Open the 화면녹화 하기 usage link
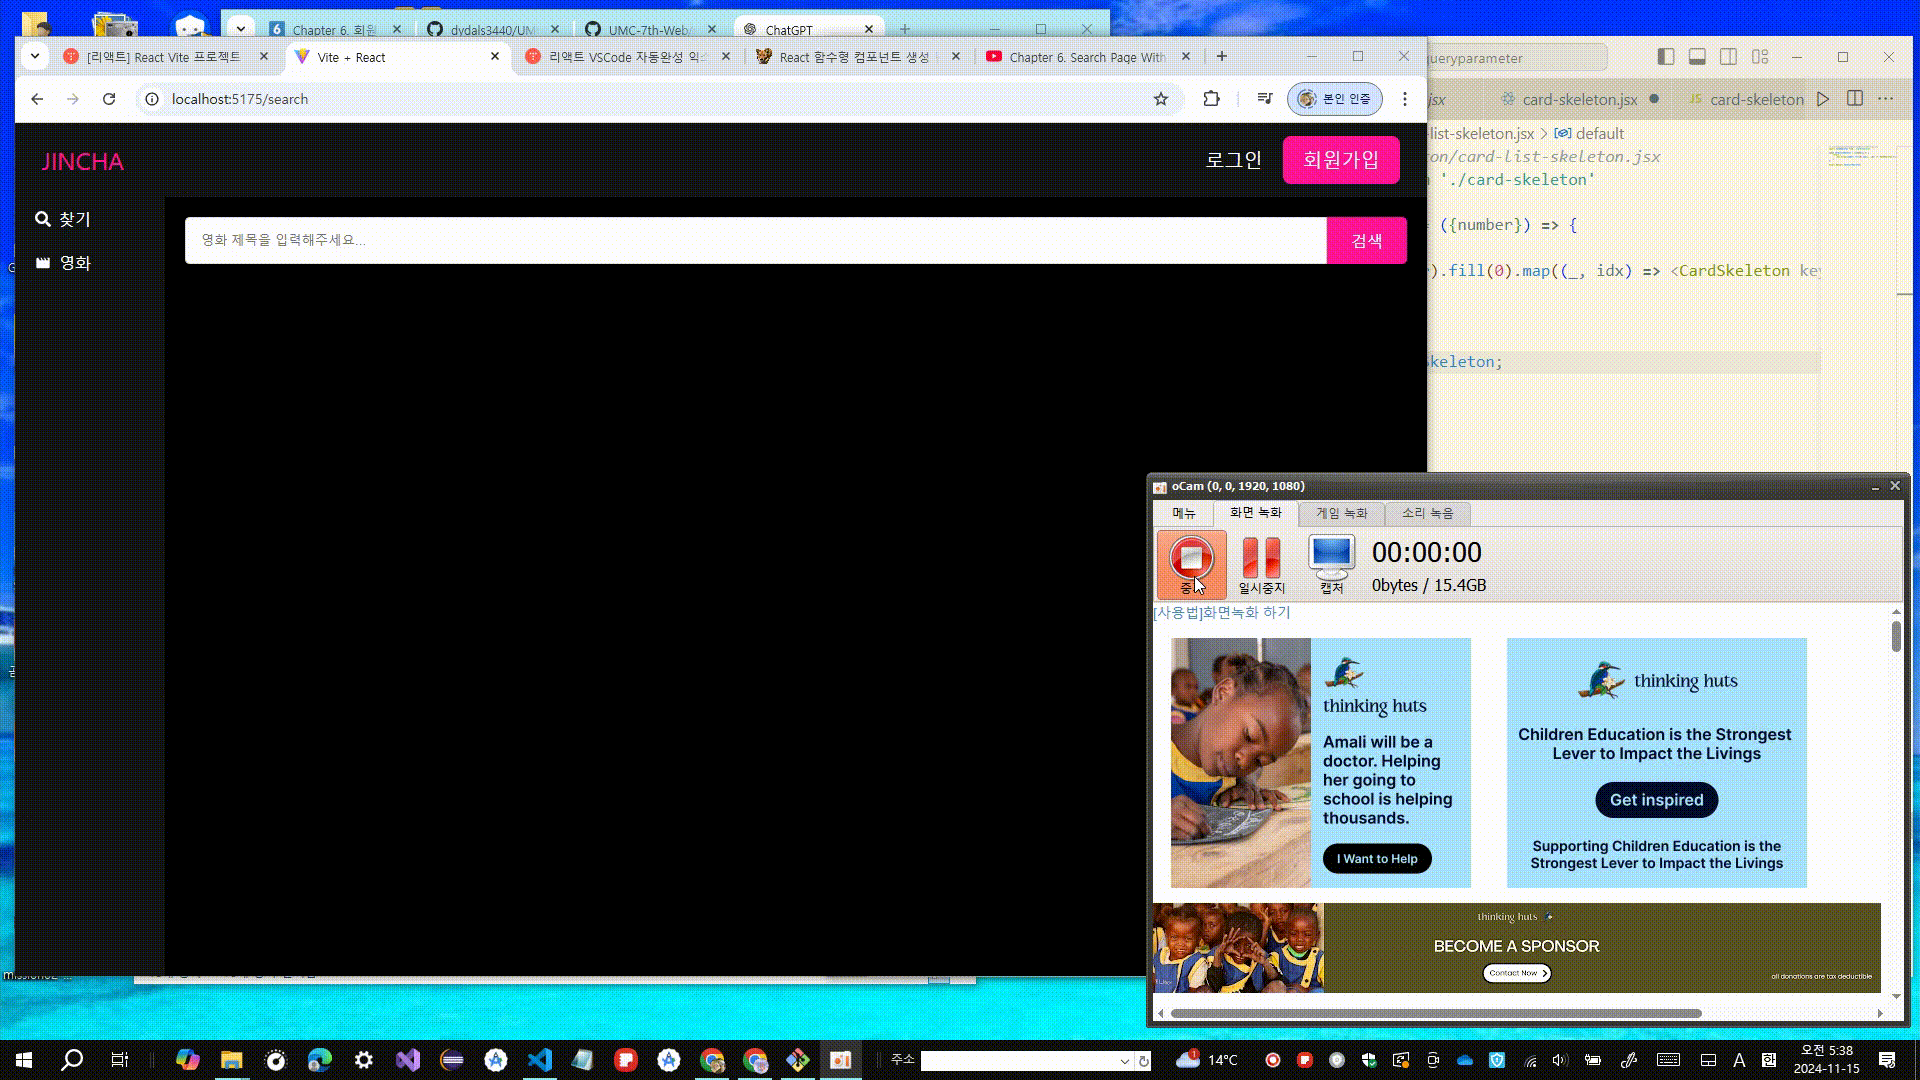Viewport: 1920px width, 1080px height. tap(1222, 612)
